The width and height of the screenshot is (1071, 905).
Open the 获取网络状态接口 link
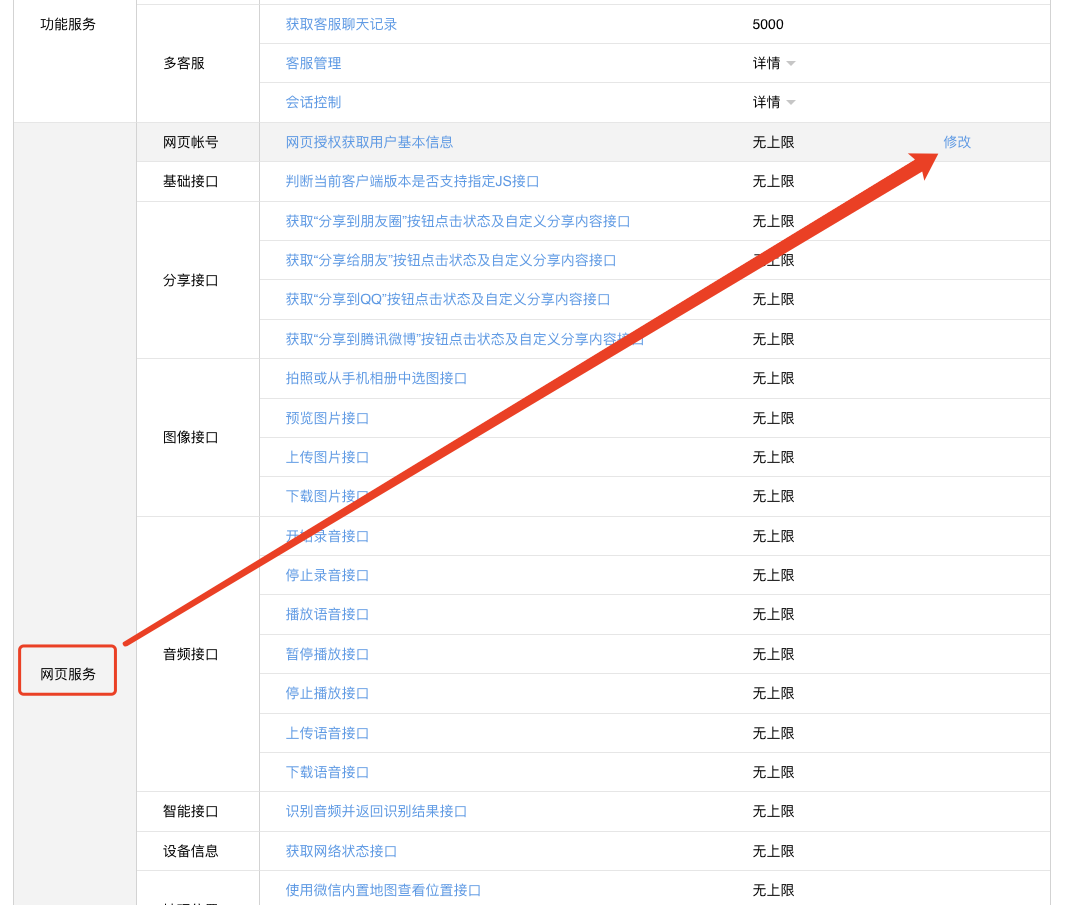coord(341,851)
